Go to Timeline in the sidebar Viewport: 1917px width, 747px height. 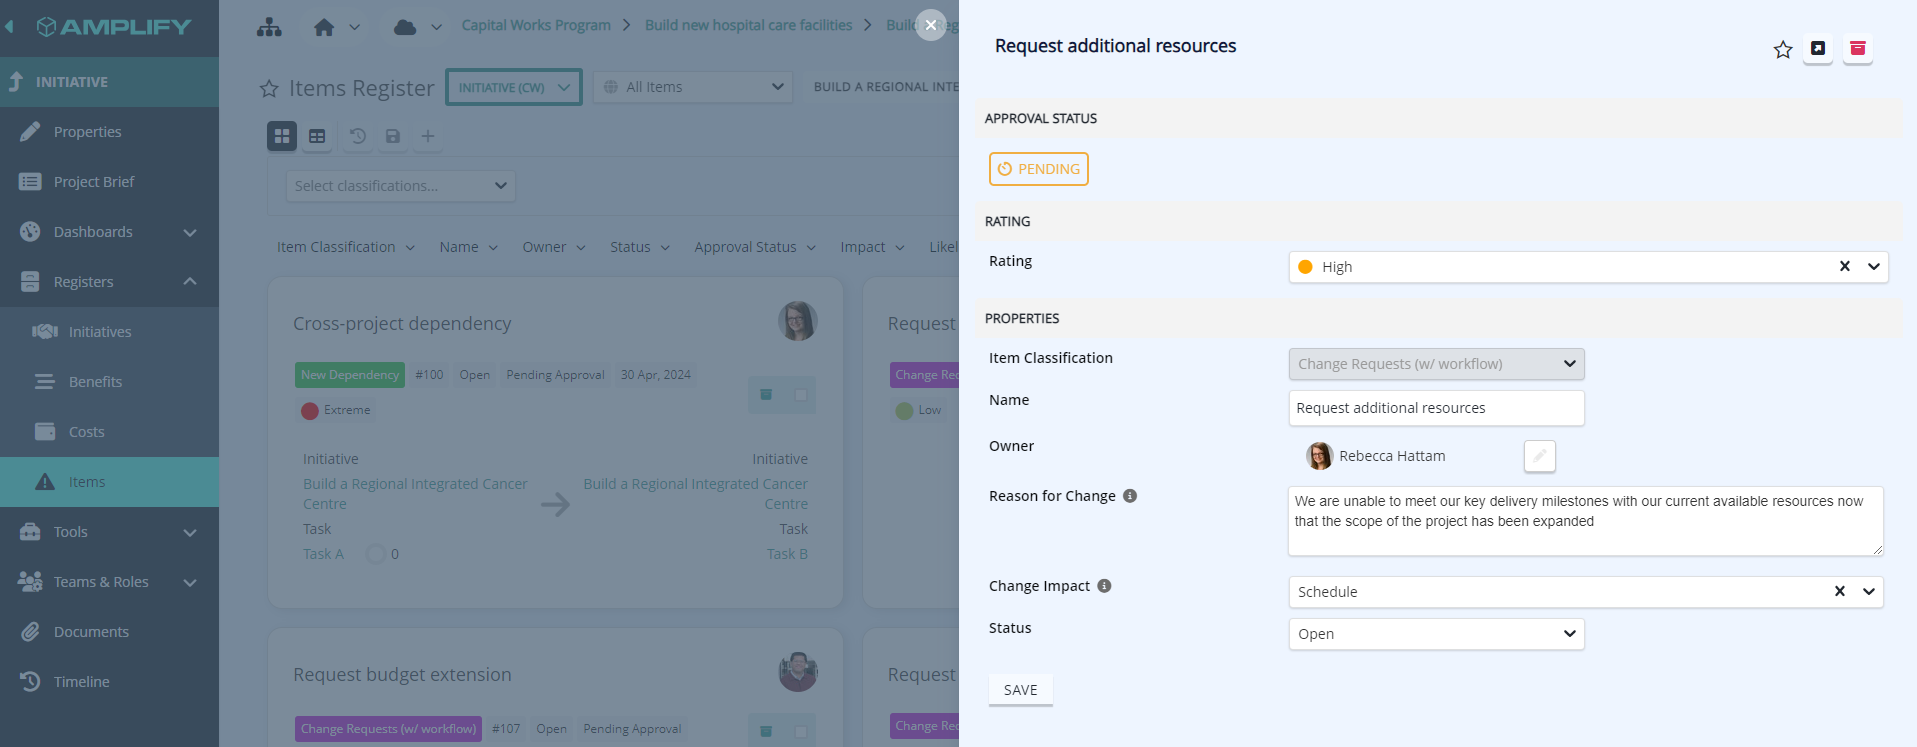point(82,682)
